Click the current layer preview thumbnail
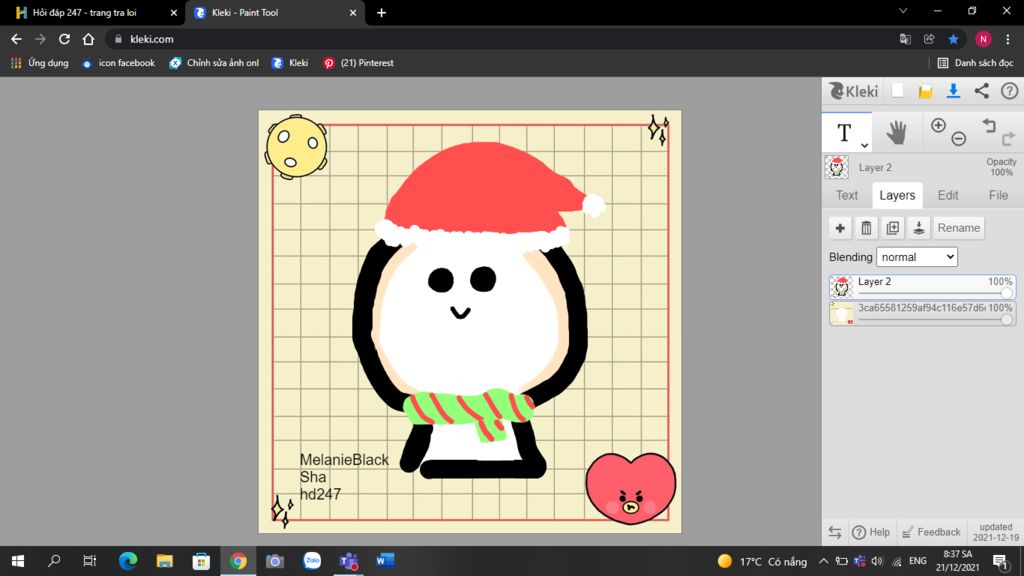 (x=837, y=167)
